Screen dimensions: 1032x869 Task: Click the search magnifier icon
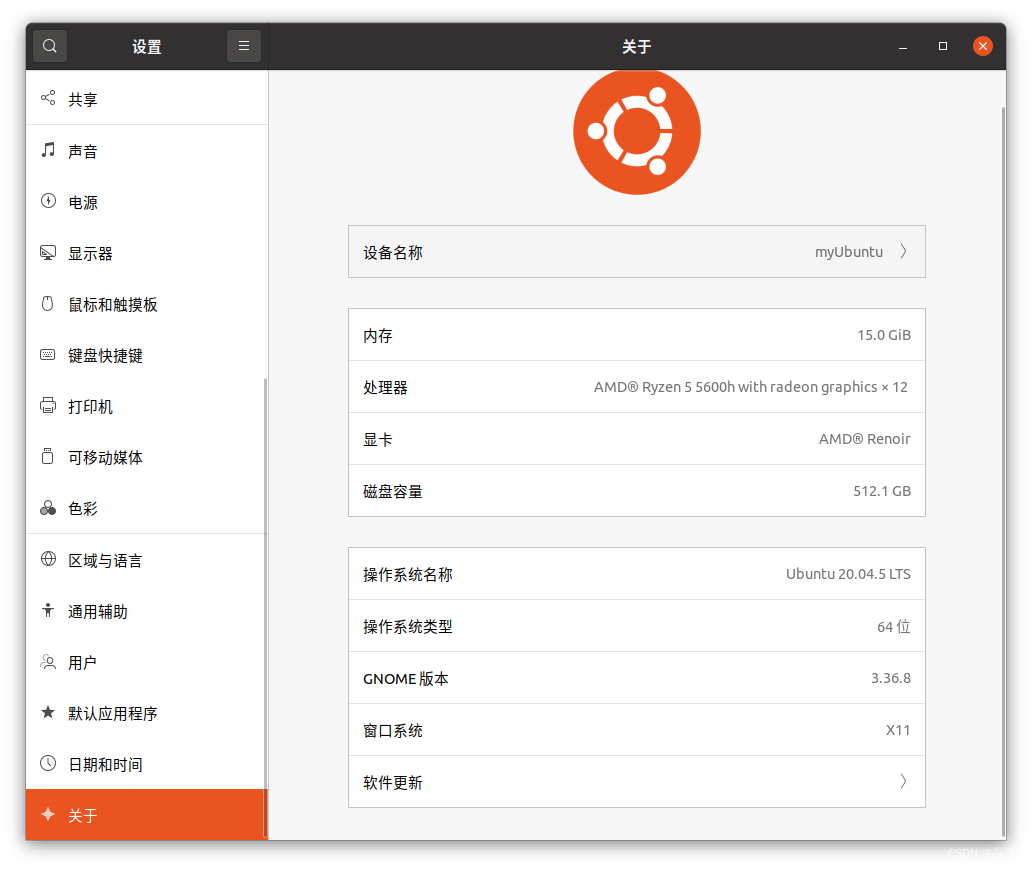[49, 45]
